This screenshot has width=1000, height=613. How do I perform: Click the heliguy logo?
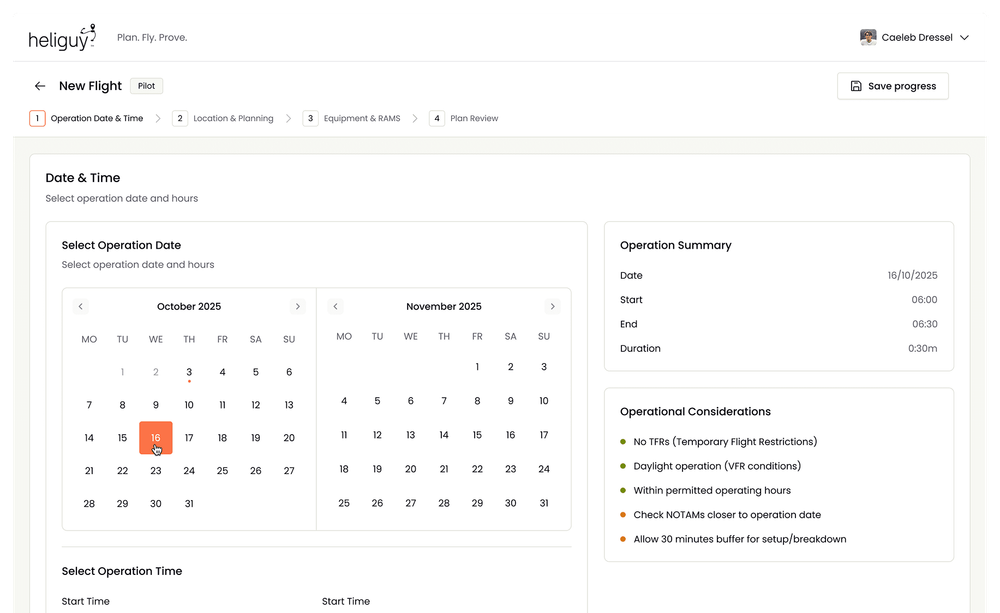[62, 38]
